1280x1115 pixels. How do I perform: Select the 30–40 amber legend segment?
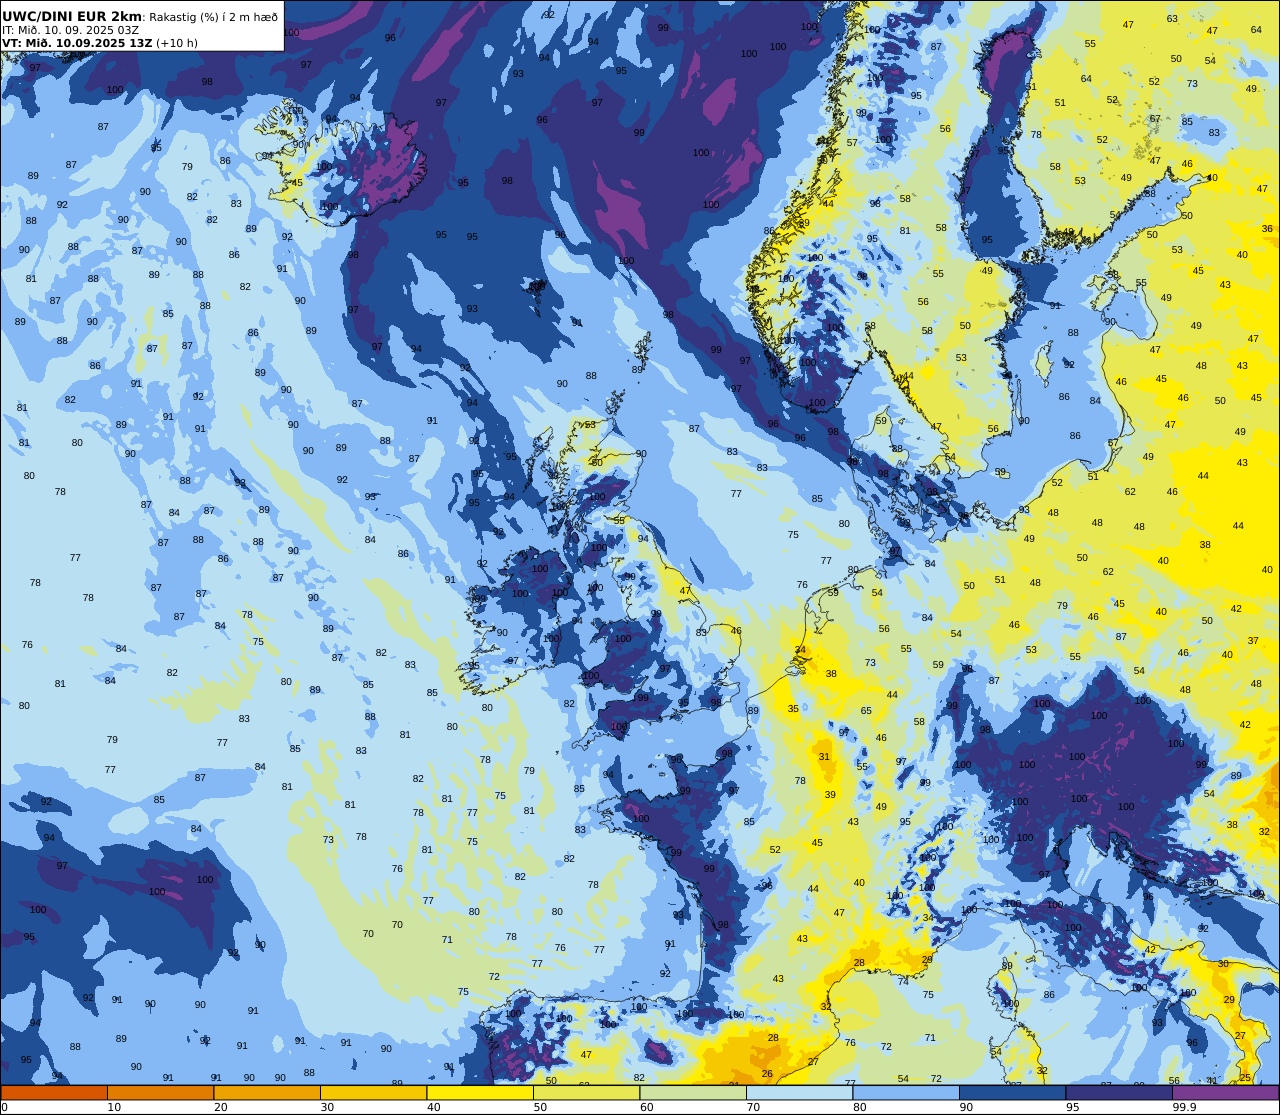pos(373,1092)
